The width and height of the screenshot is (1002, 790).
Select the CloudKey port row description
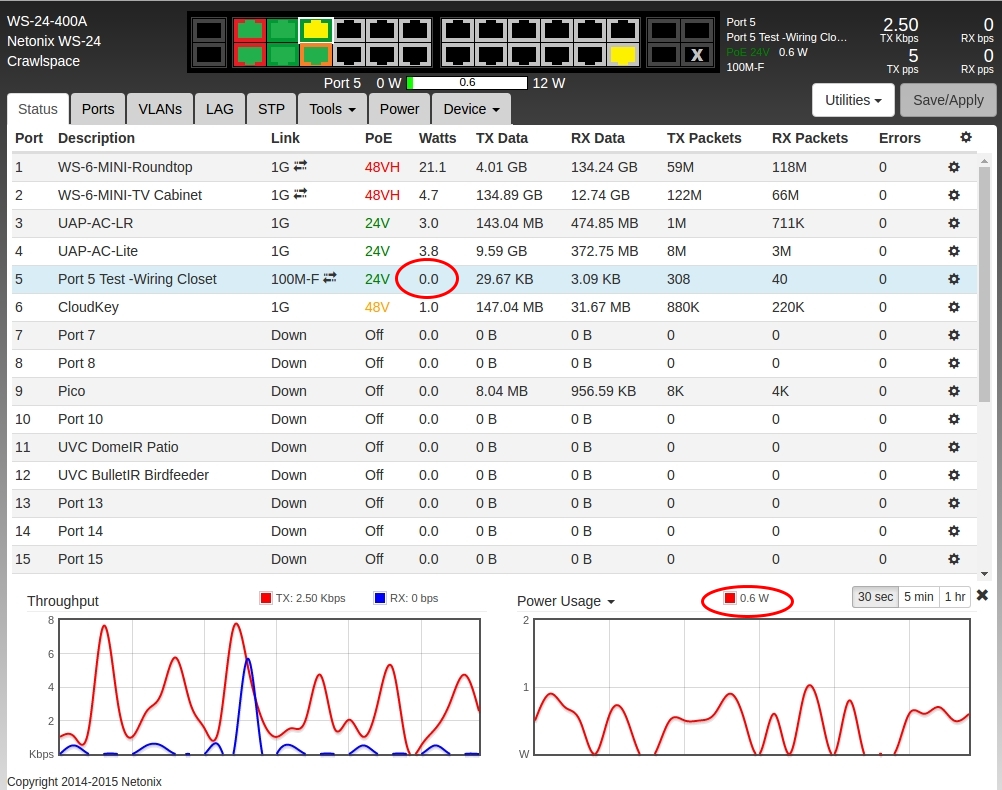(x=88, y=307)
